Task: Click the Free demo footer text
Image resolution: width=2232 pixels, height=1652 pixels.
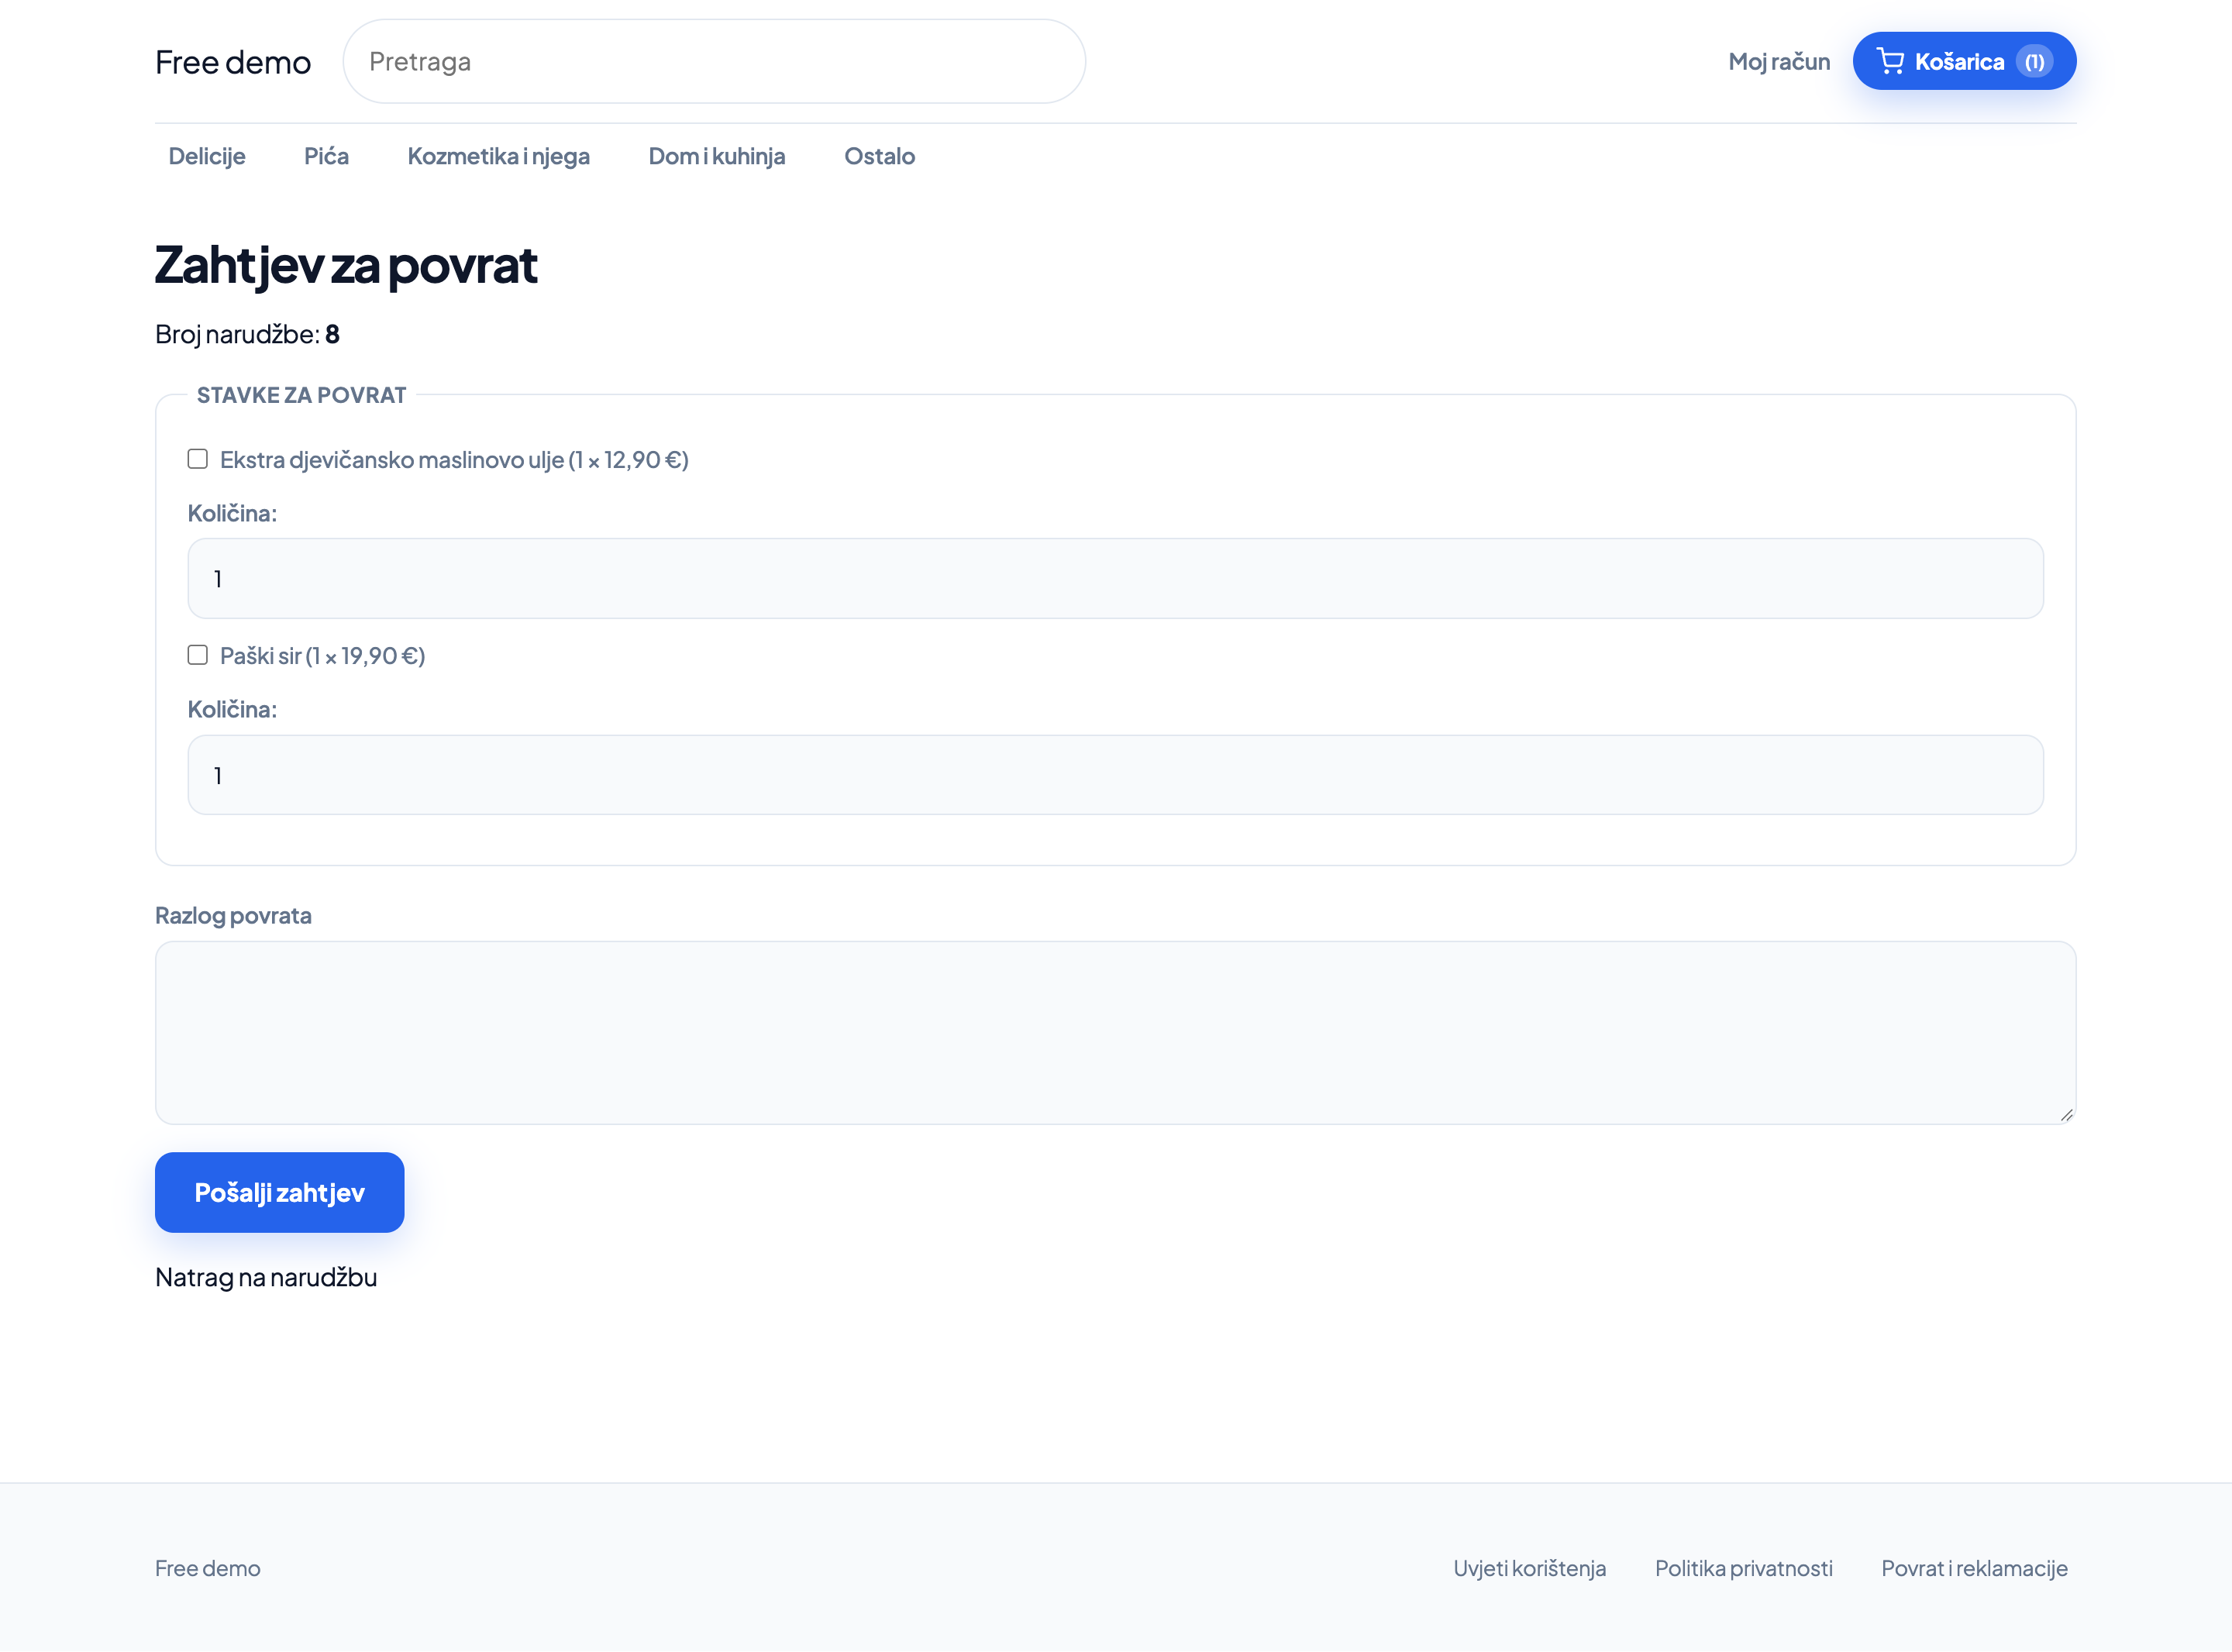Action: (x=207, y=1568)
